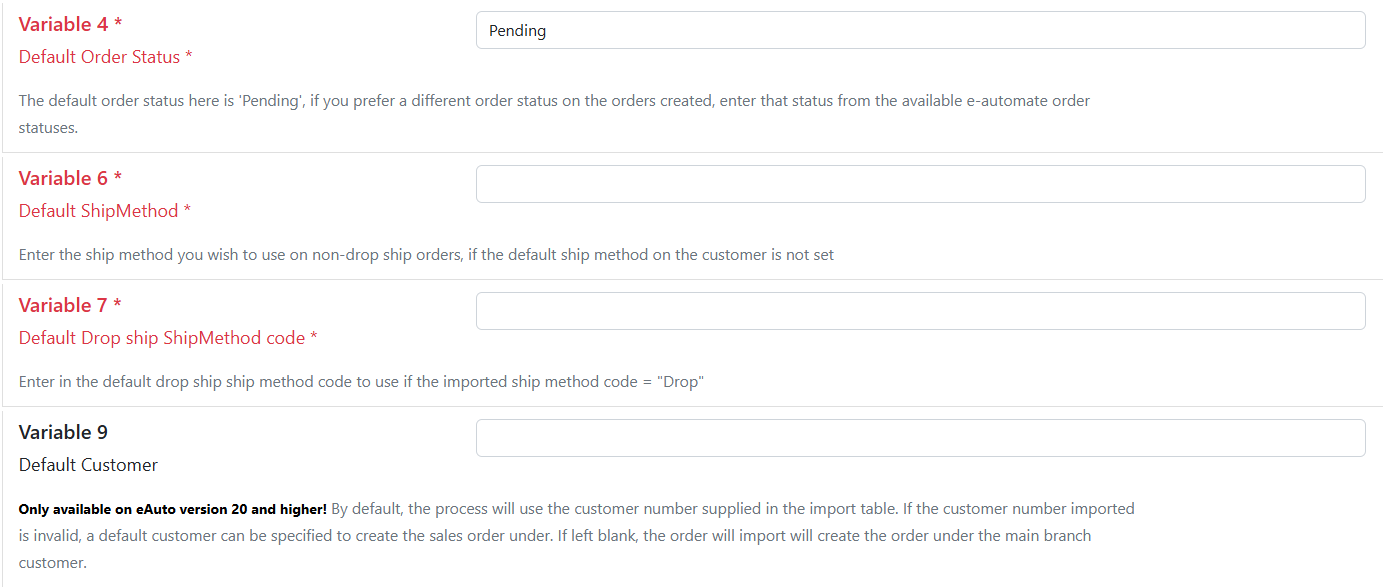
Task: Click the bold "Only available on eAuto version 20" notice
Action: click(x=173, y=509)
